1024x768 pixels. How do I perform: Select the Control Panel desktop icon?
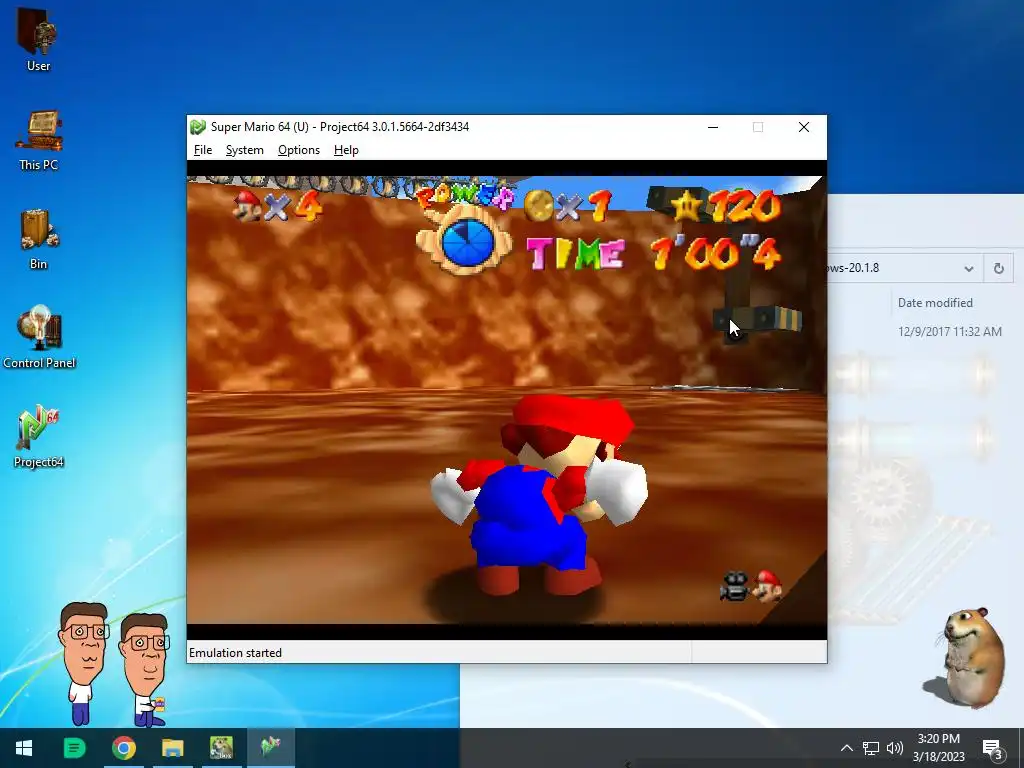click(x=39, y=337)
